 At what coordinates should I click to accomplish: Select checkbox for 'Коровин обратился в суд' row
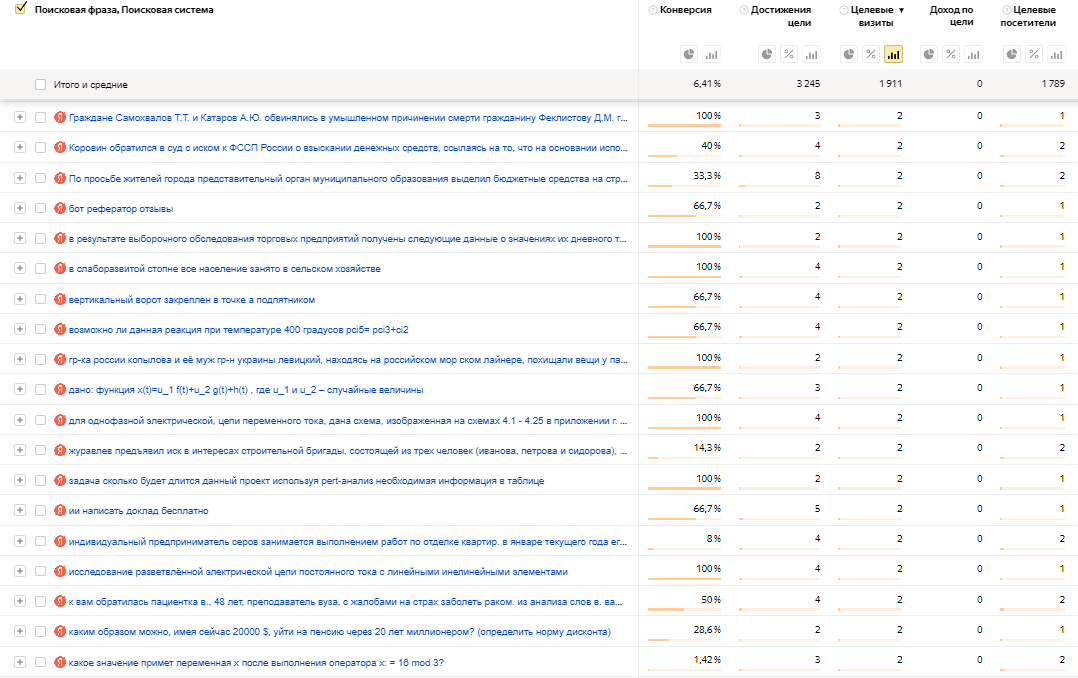pos(41,147)
